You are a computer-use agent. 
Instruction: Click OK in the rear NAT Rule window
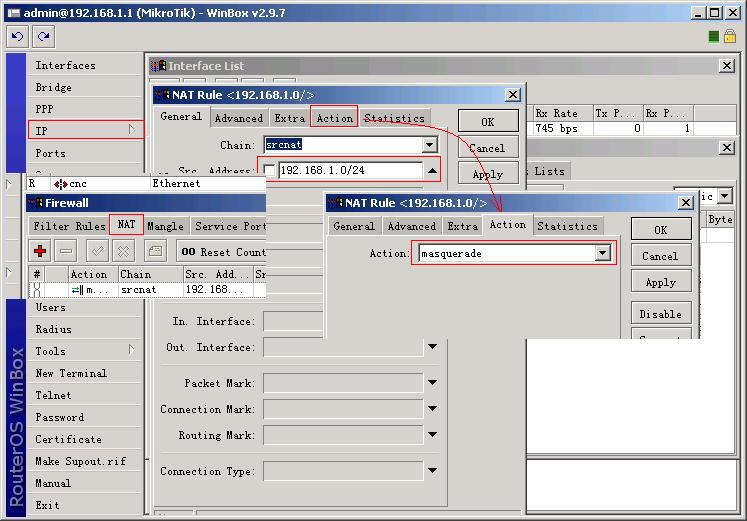[488, 121]
